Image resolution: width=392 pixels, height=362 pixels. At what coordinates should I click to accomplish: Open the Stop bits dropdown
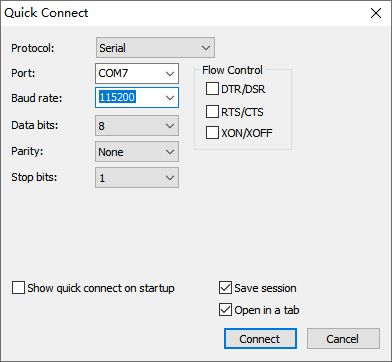point(137,178)
